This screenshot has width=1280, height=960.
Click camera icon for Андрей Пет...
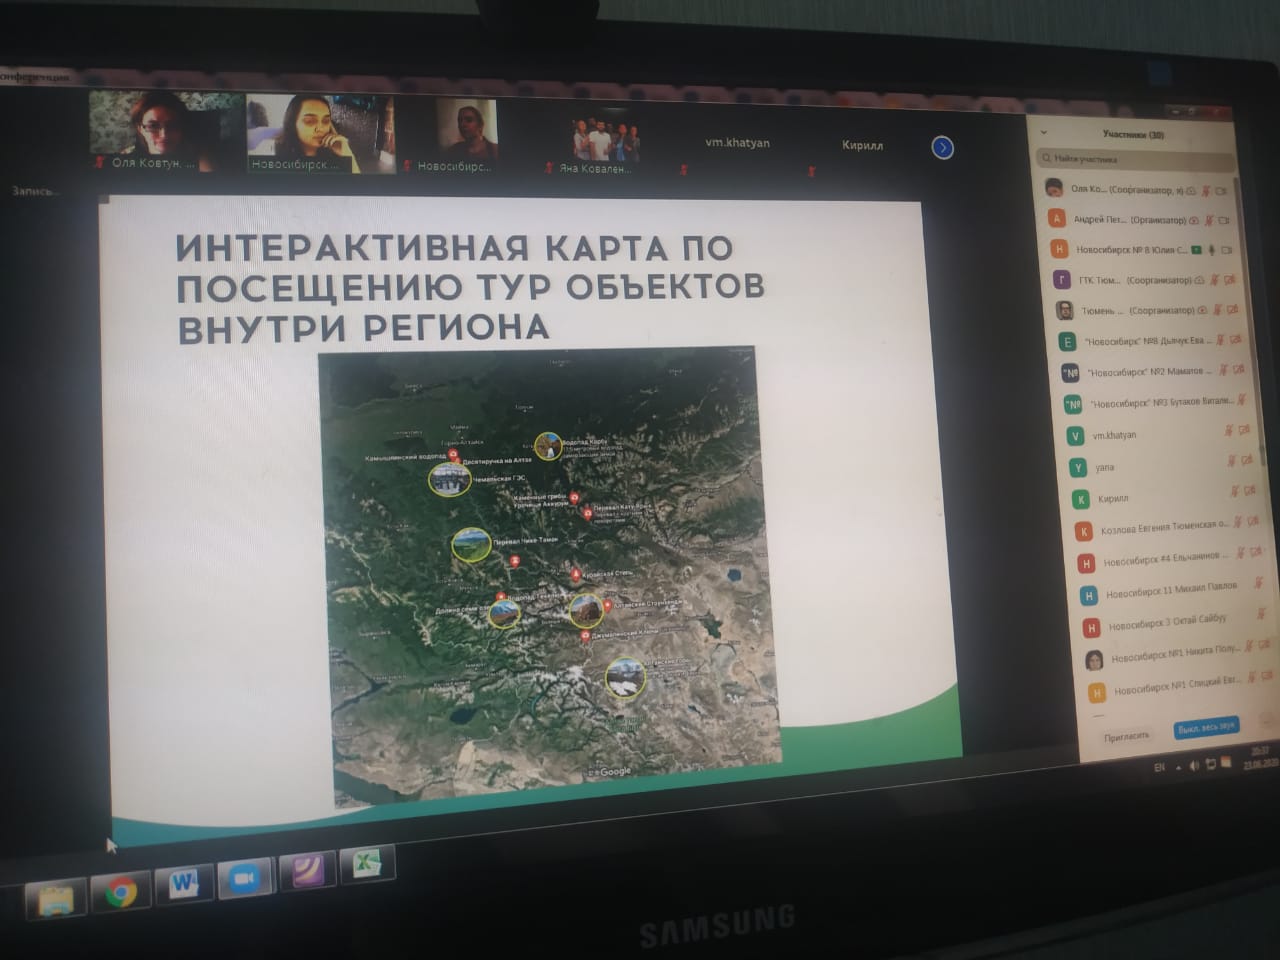pyautogui.click(x=1225, y=220)
